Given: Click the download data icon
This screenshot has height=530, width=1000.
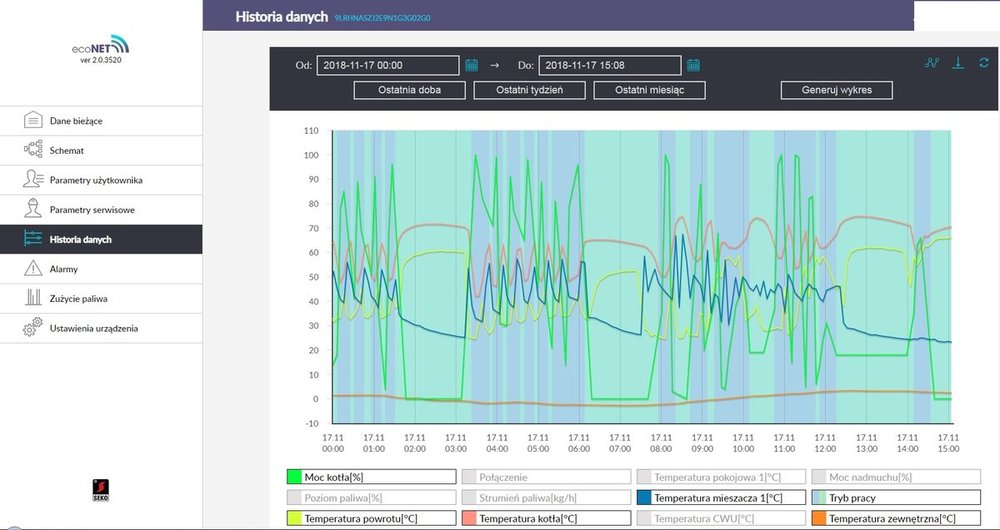Looking at the screenshot, I should [x=958, y=64].
